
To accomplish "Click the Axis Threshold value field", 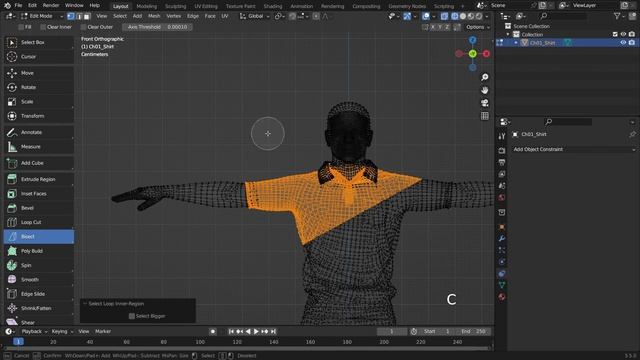I will click(158, 27).
